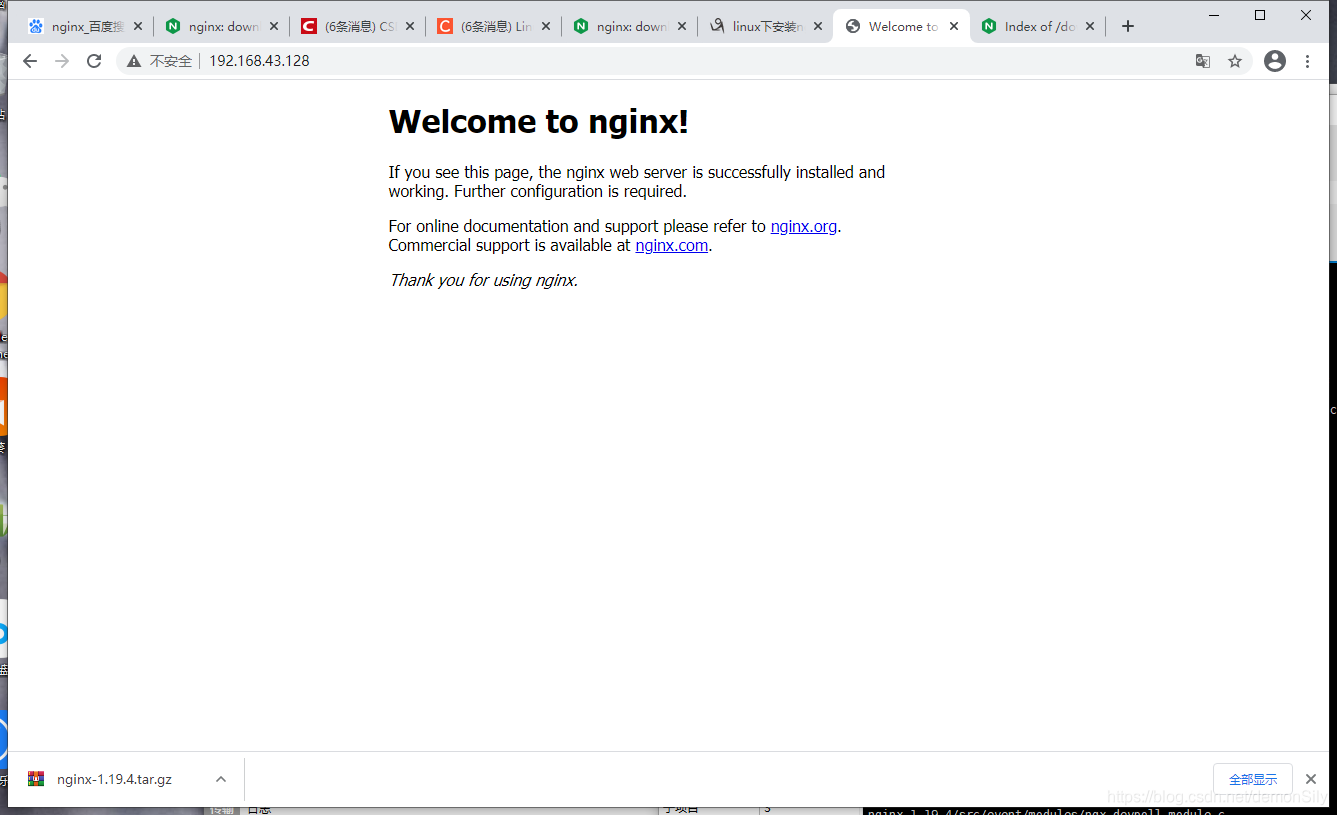Click the not-secure warning triangle icon

click(134, 61)
